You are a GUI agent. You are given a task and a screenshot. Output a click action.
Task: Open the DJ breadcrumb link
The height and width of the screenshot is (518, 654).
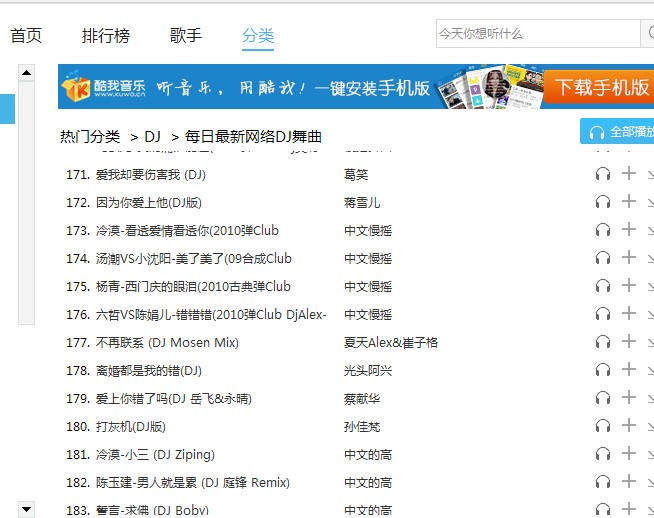(152, 136)
